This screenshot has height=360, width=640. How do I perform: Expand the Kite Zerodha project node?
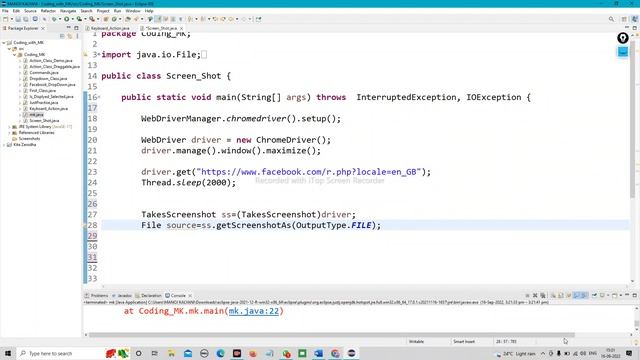point(4,144)
